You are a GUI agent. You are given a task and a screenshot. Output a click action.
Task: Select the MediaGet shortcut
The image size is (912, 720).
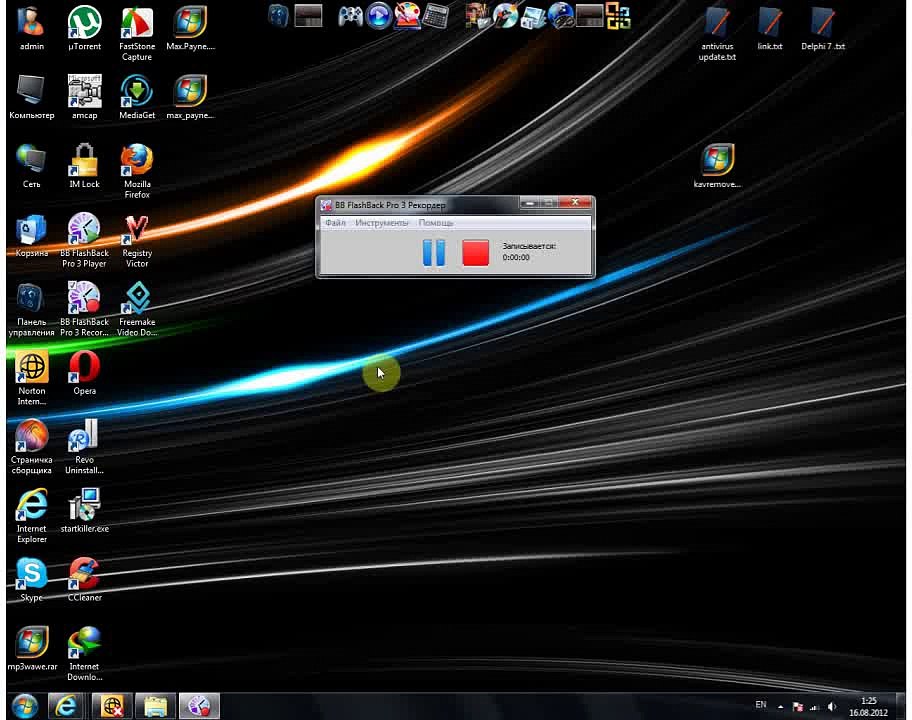pos(137,97)
